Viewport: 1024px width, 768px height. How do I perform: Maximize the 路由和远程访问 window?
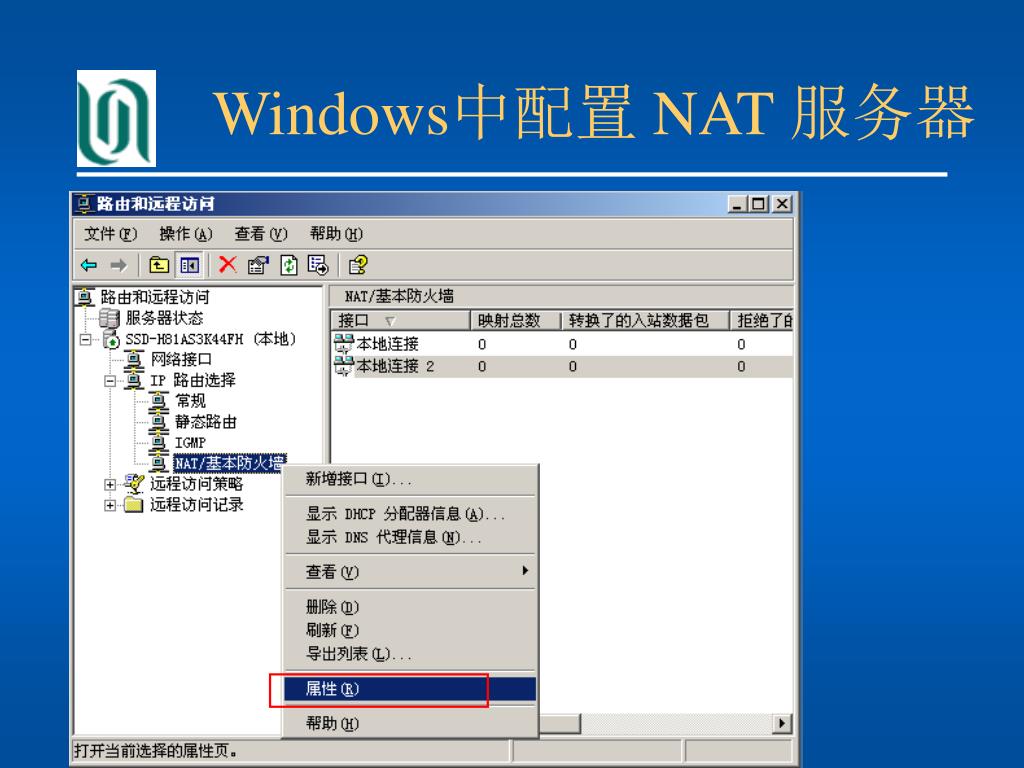[x=758, y=204]
